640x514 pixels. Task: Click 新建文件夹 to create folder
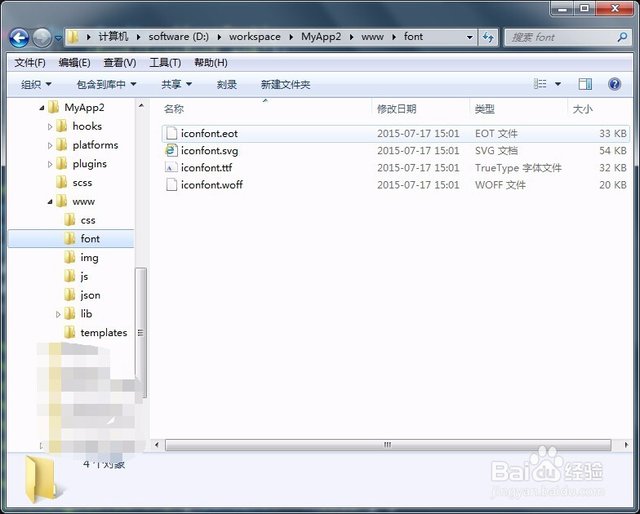[x=285, y=85]
